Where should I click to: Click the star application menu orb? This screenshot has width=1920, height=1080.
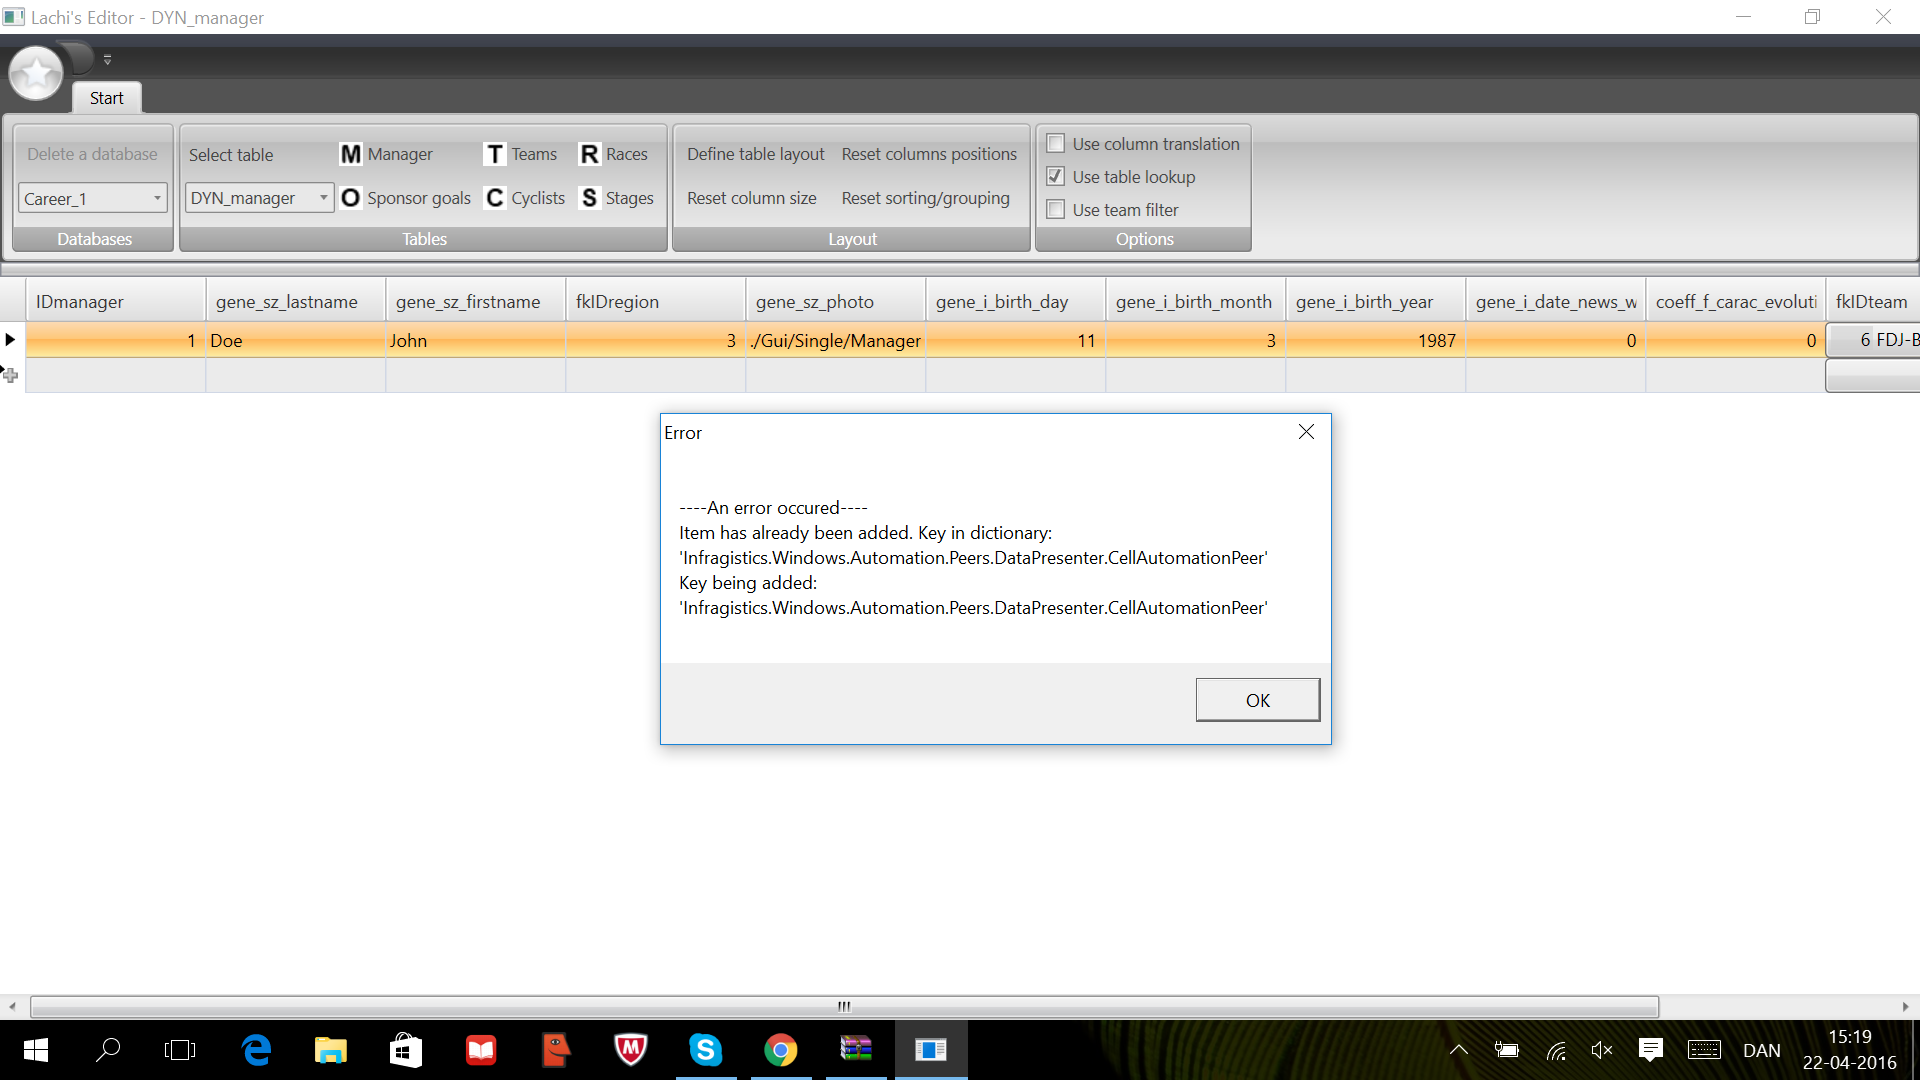coord(37,73)
